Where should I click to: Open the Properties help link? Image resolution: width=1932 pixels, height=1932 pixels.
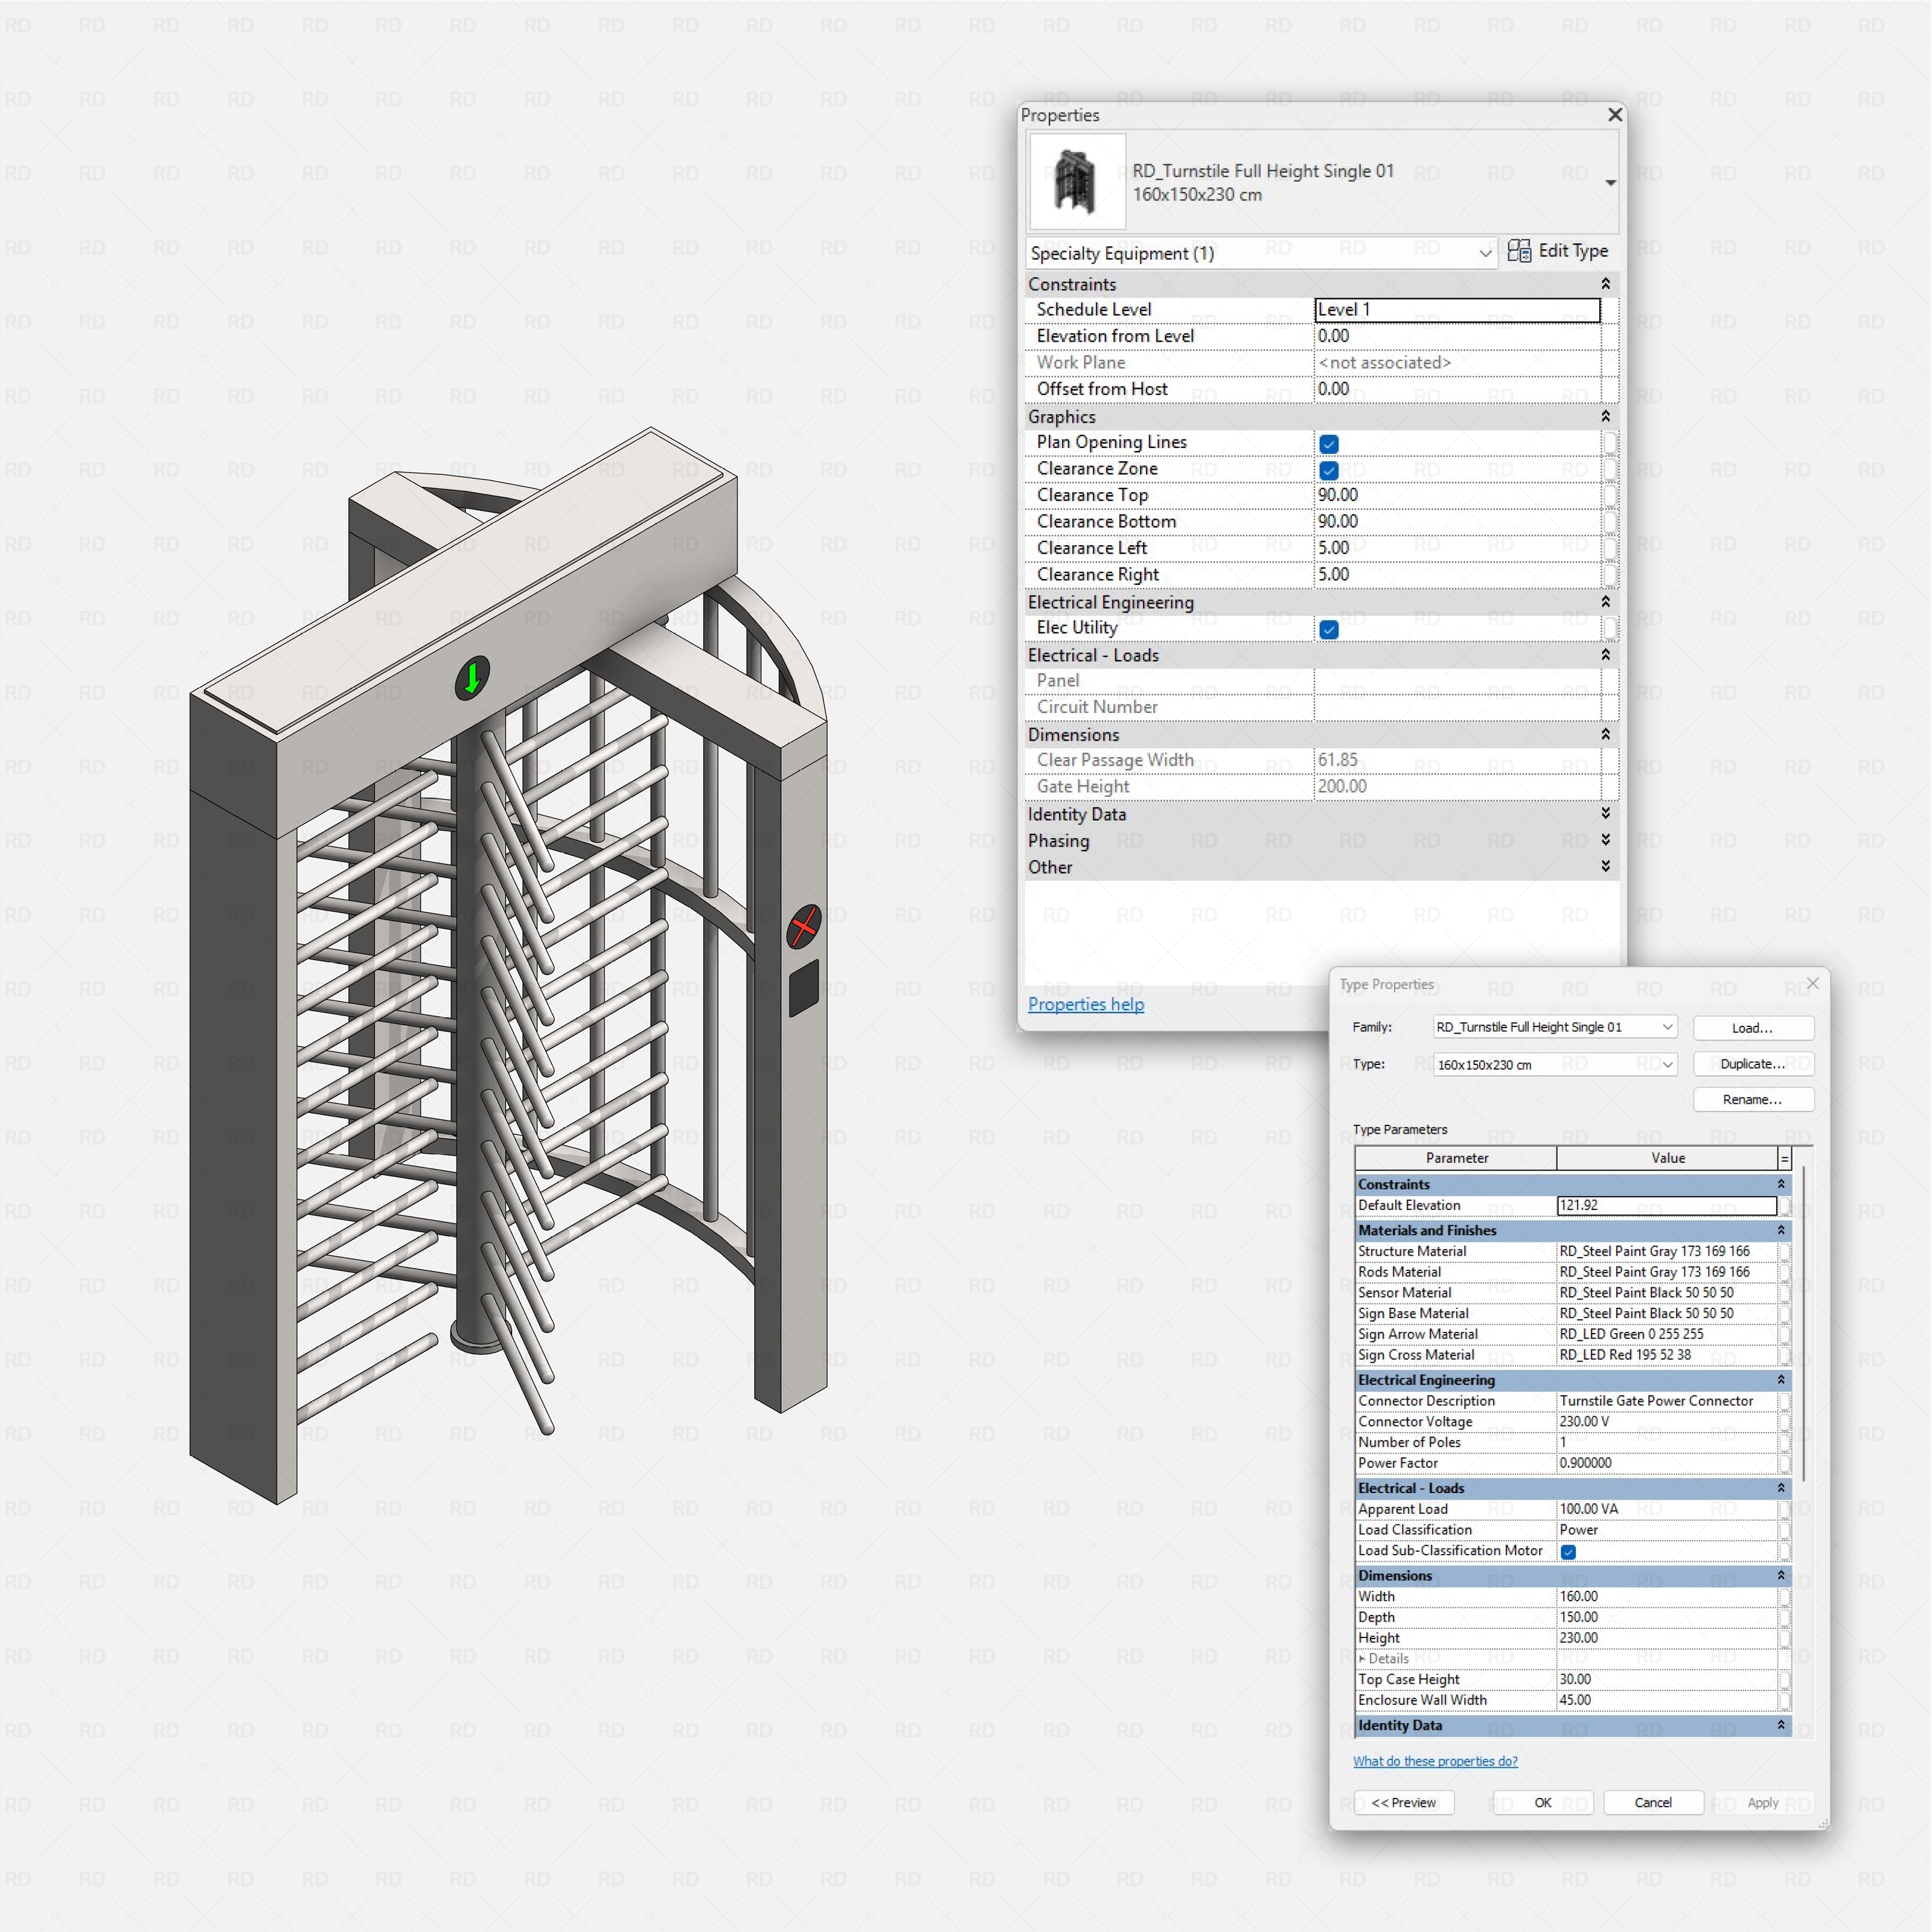tap(1086, 1004)
